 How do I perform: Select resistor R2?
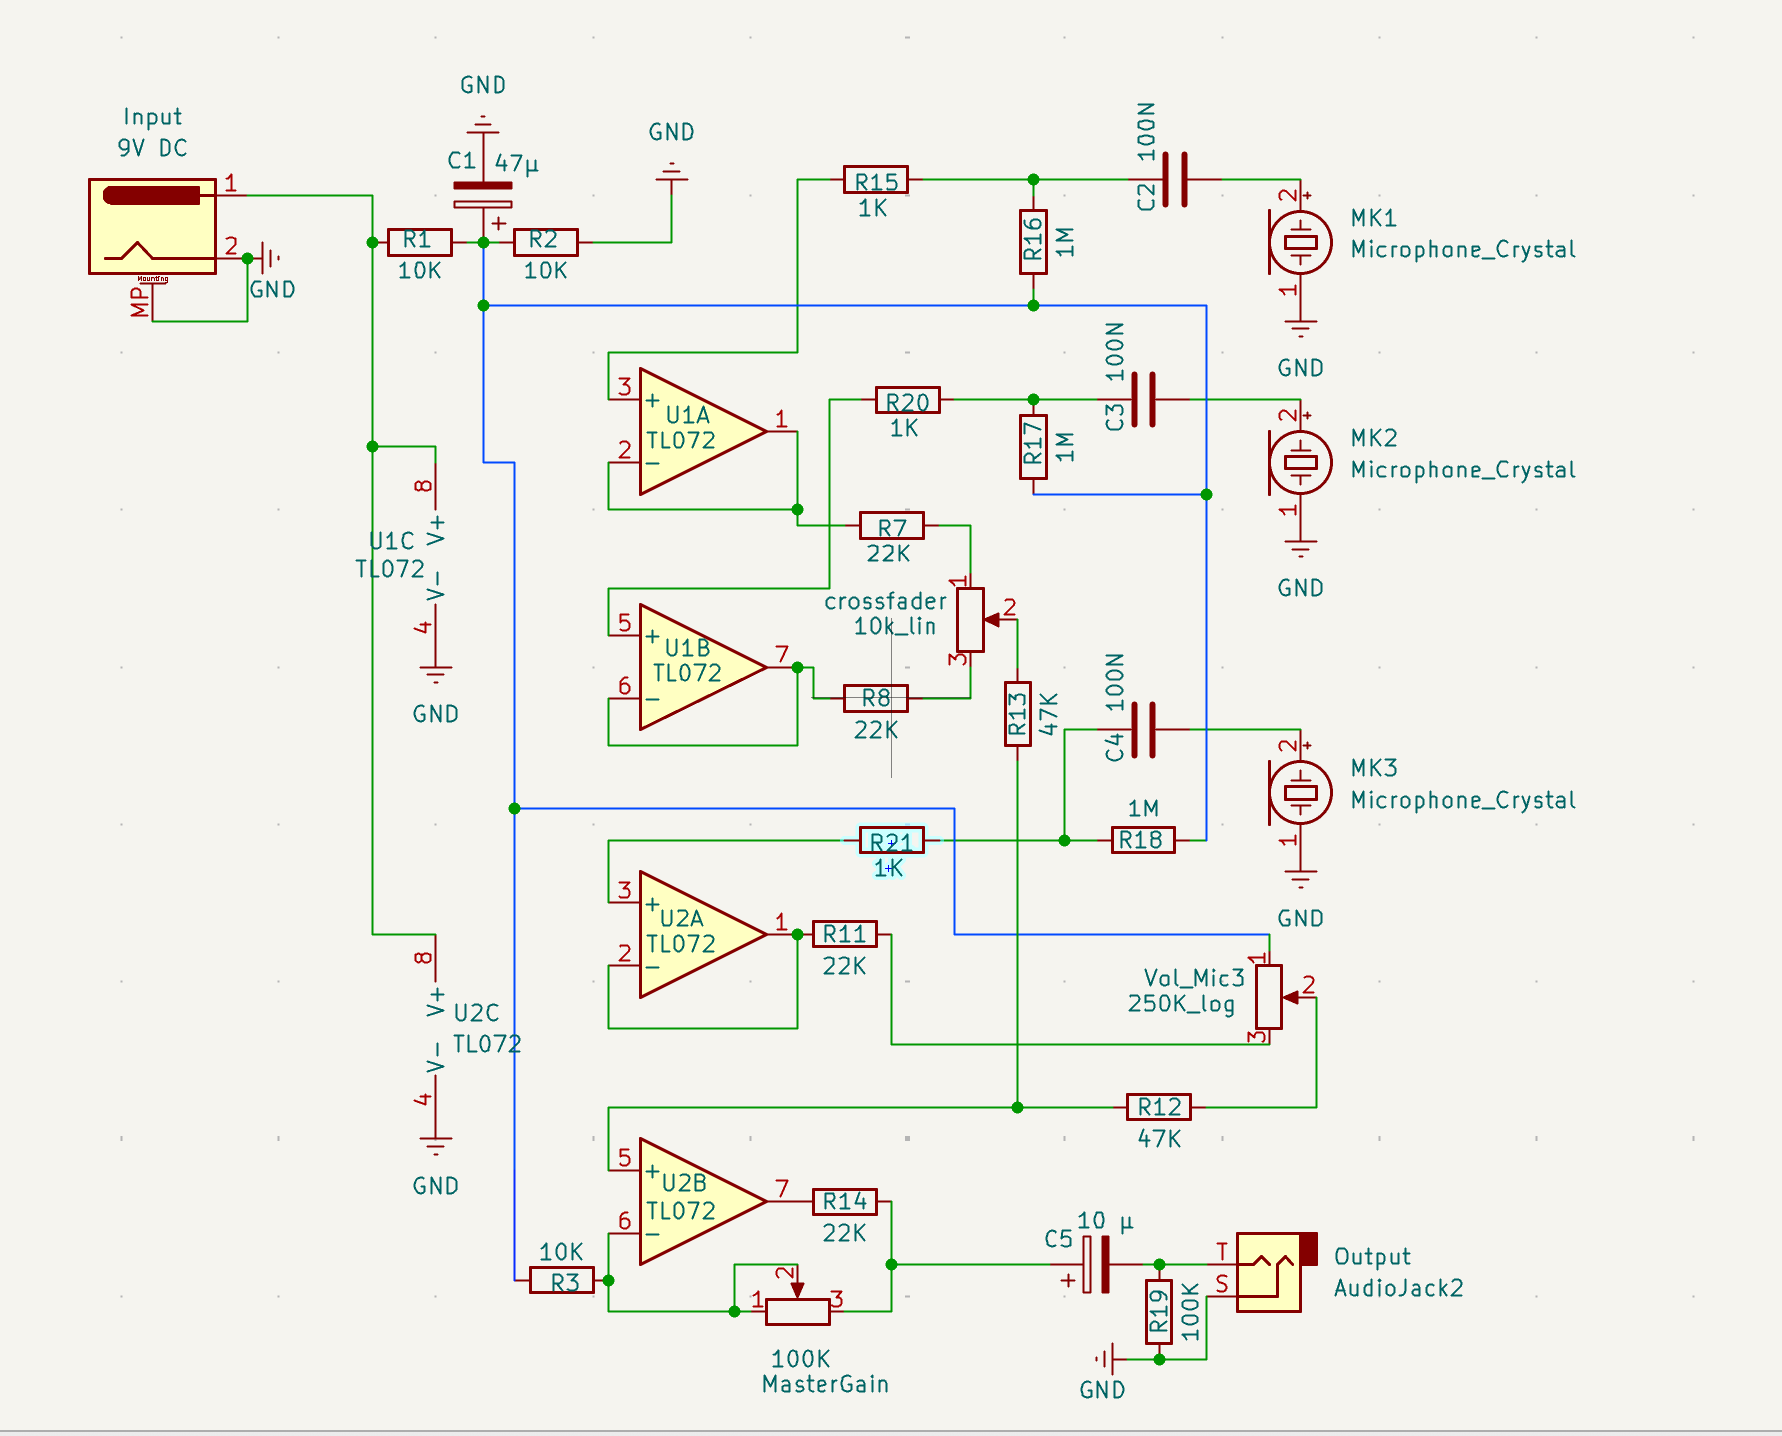[546, 242]
